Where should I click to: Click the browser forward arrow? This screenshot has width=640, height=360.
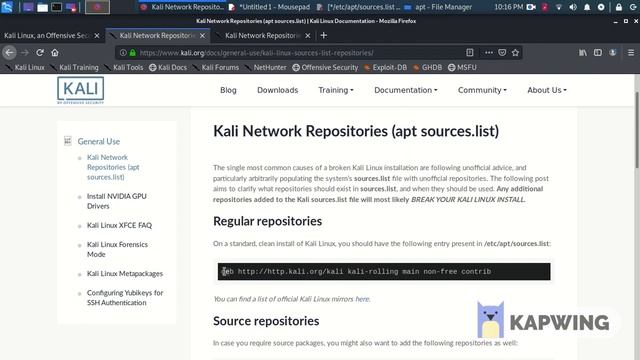coord(24,53)
